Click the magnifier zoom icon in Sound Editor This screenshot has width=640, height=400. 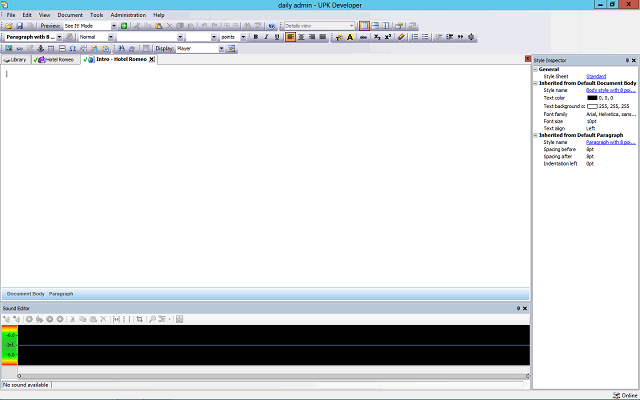152,319
